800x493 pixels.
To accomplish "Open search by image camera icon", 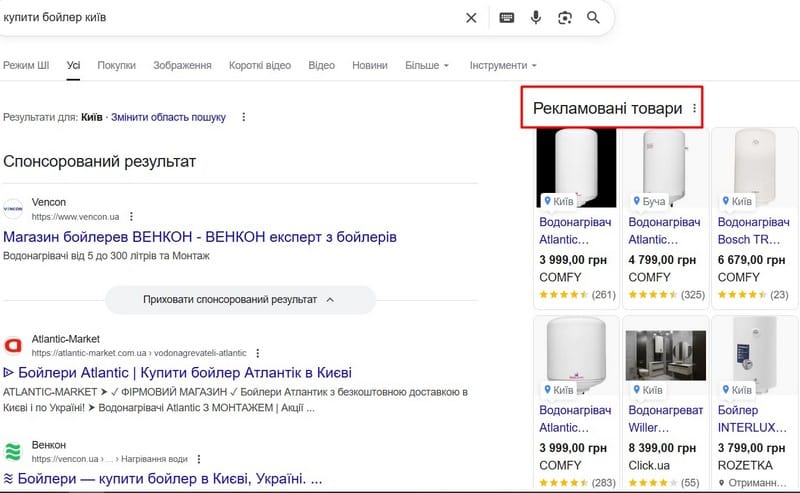I will click(564, 18).
